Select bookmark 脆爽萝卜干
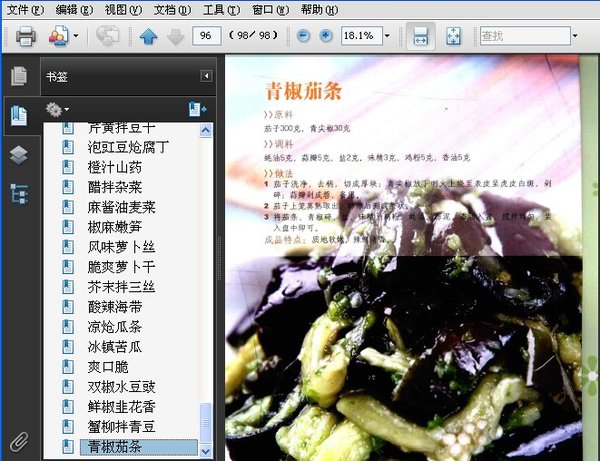Viewport: 600px width, 461px height. [x=121, y=267]
